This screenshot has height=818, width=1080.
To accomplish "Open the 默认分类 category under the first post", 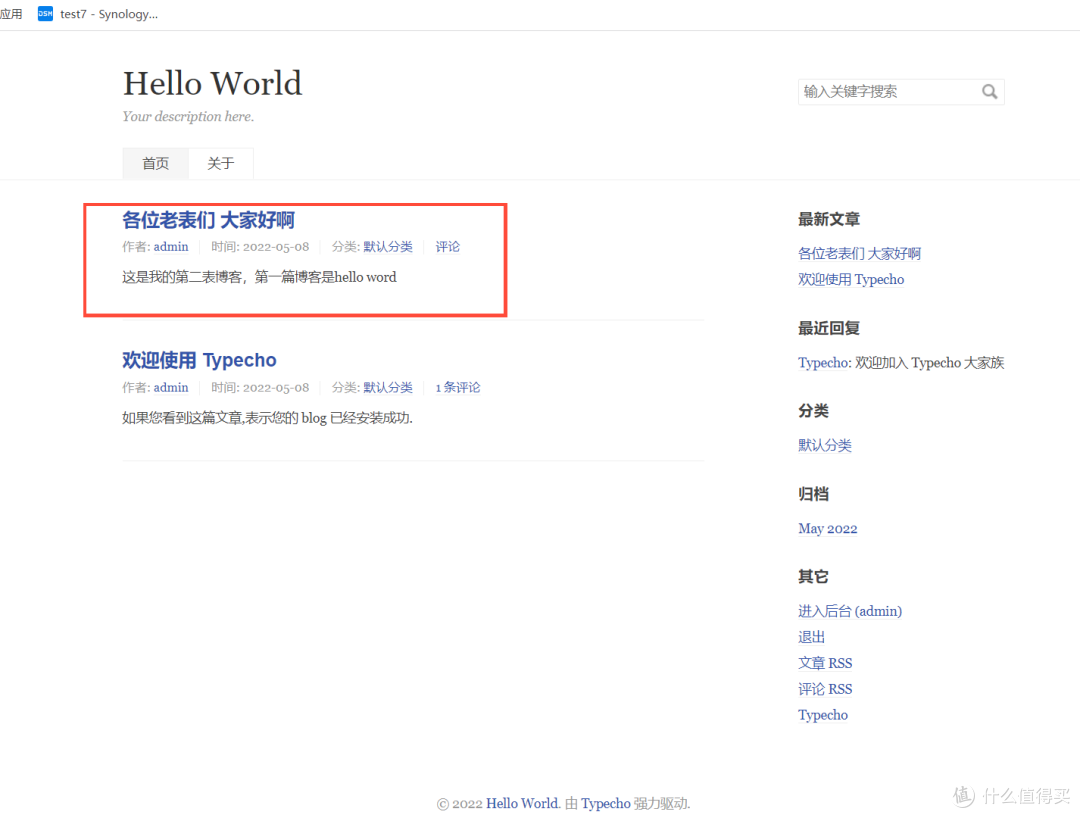I will pyautogui.click(x=388, y=246).
